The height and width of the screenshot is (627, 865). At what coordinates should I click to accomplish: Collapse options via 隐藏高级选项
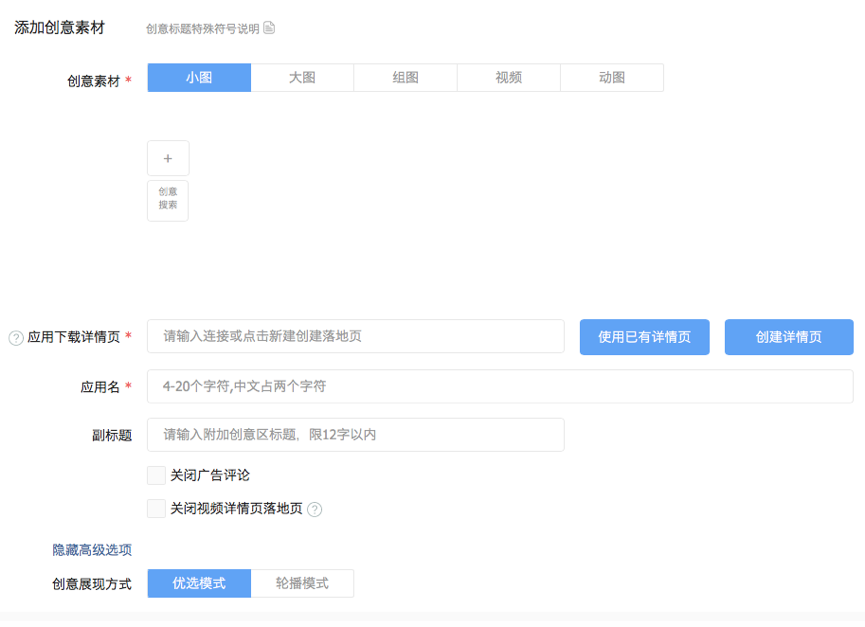92,549
